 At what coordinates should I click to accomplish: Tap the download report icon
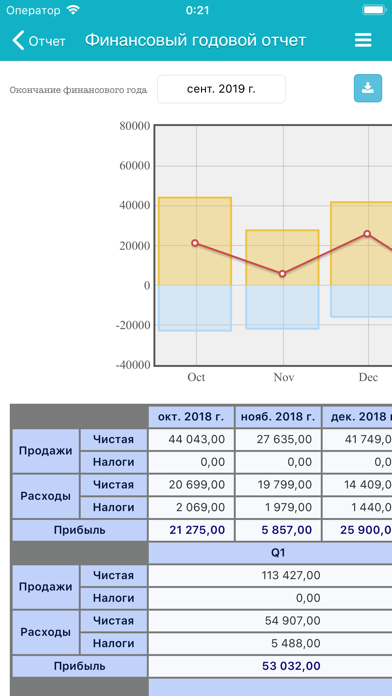pyautogui.click(x=368, y=88)
